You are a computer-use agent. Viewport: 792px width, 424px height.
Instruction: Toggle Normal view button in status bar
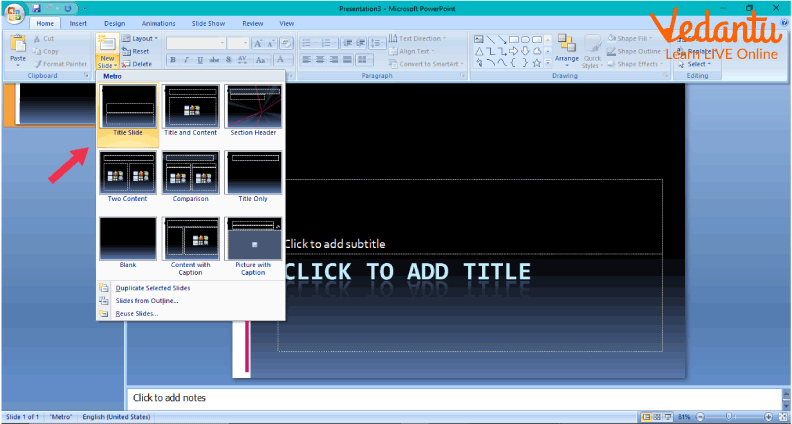coord(646,416)
